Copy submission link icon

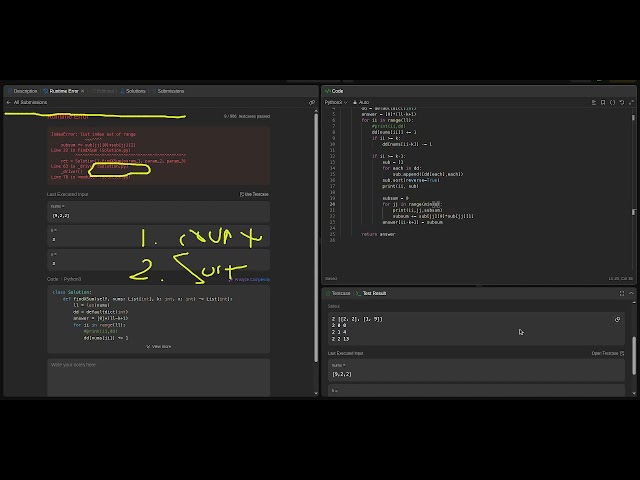click(312, 102)
